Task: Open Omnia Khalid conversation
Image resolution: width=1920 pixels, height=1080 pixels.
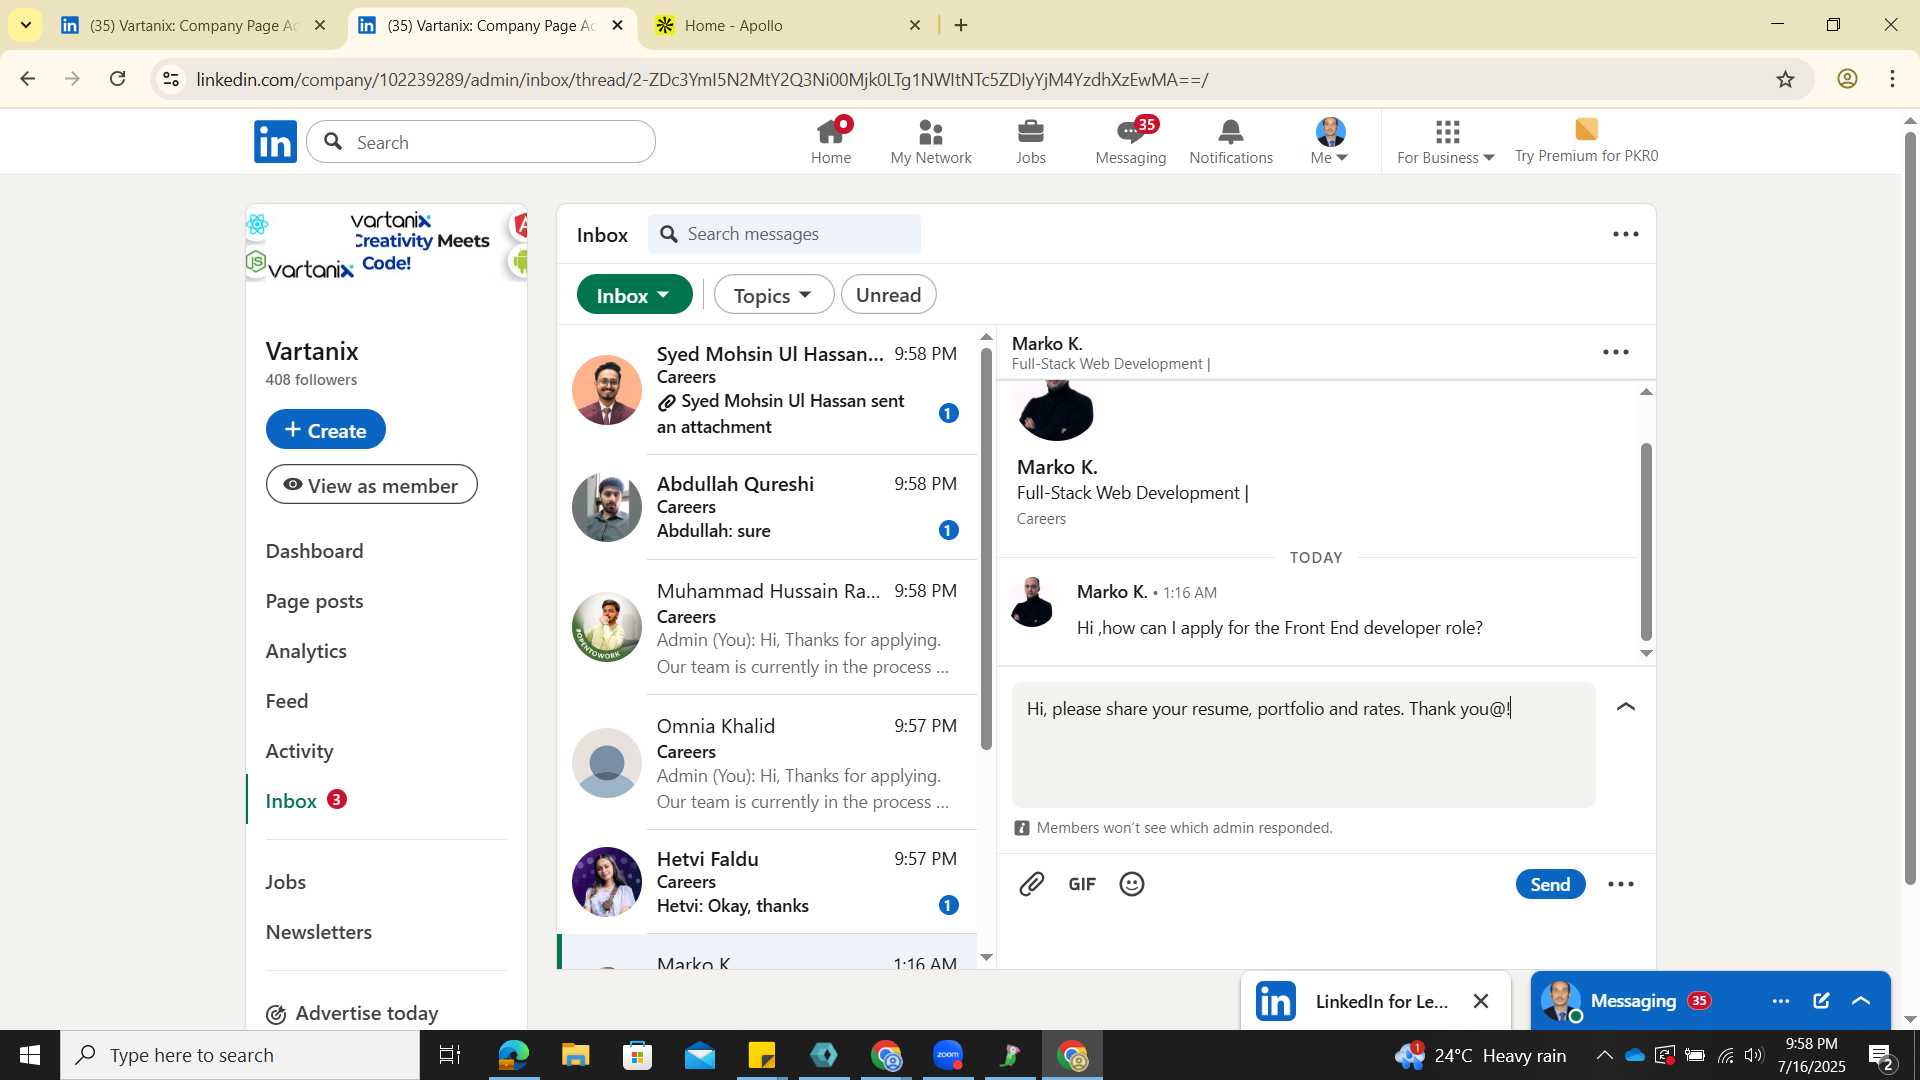Action: point(767,763)
